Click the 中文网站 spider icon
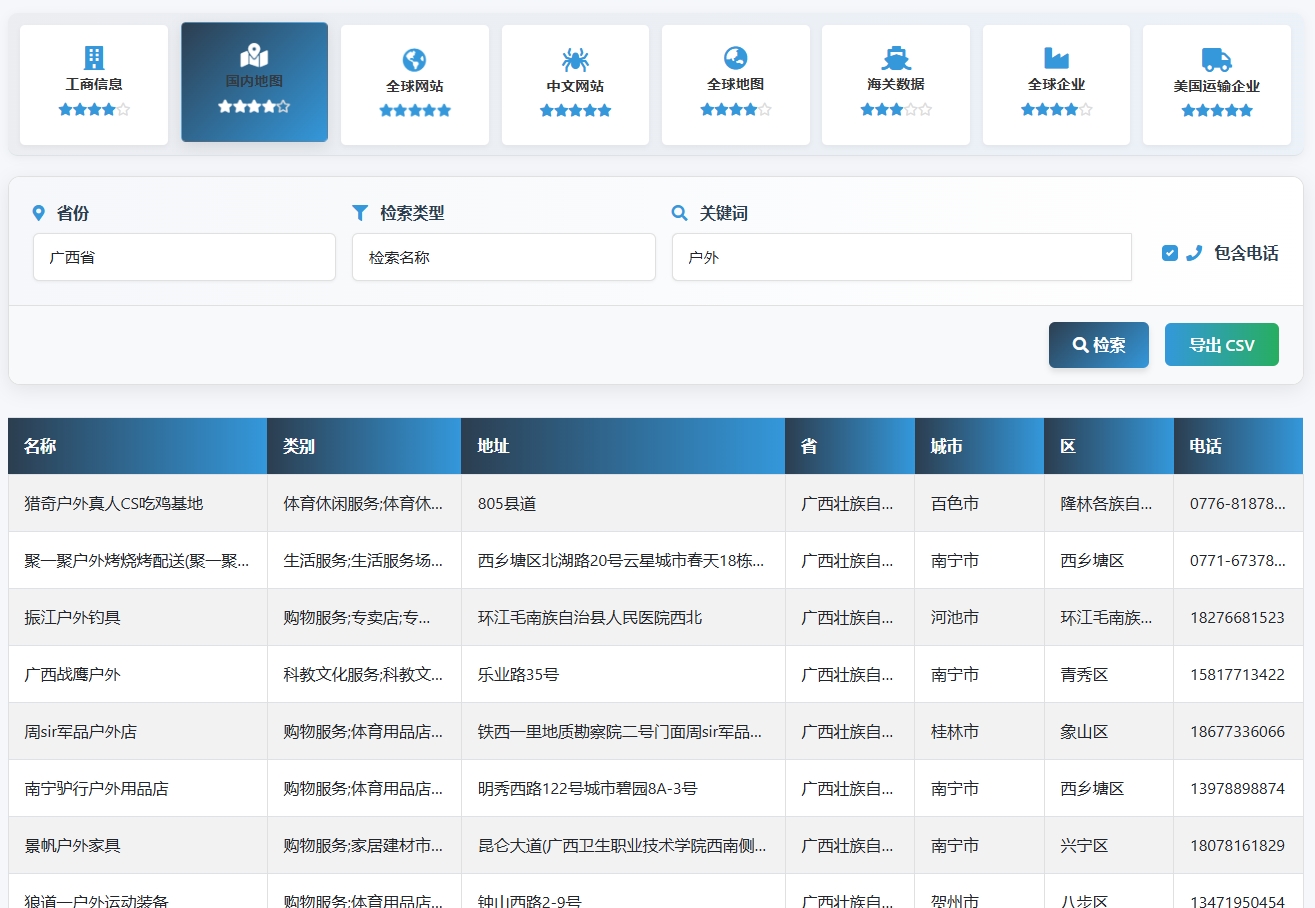The width and height of the screenshot is (1315, 908). [575, 59]
